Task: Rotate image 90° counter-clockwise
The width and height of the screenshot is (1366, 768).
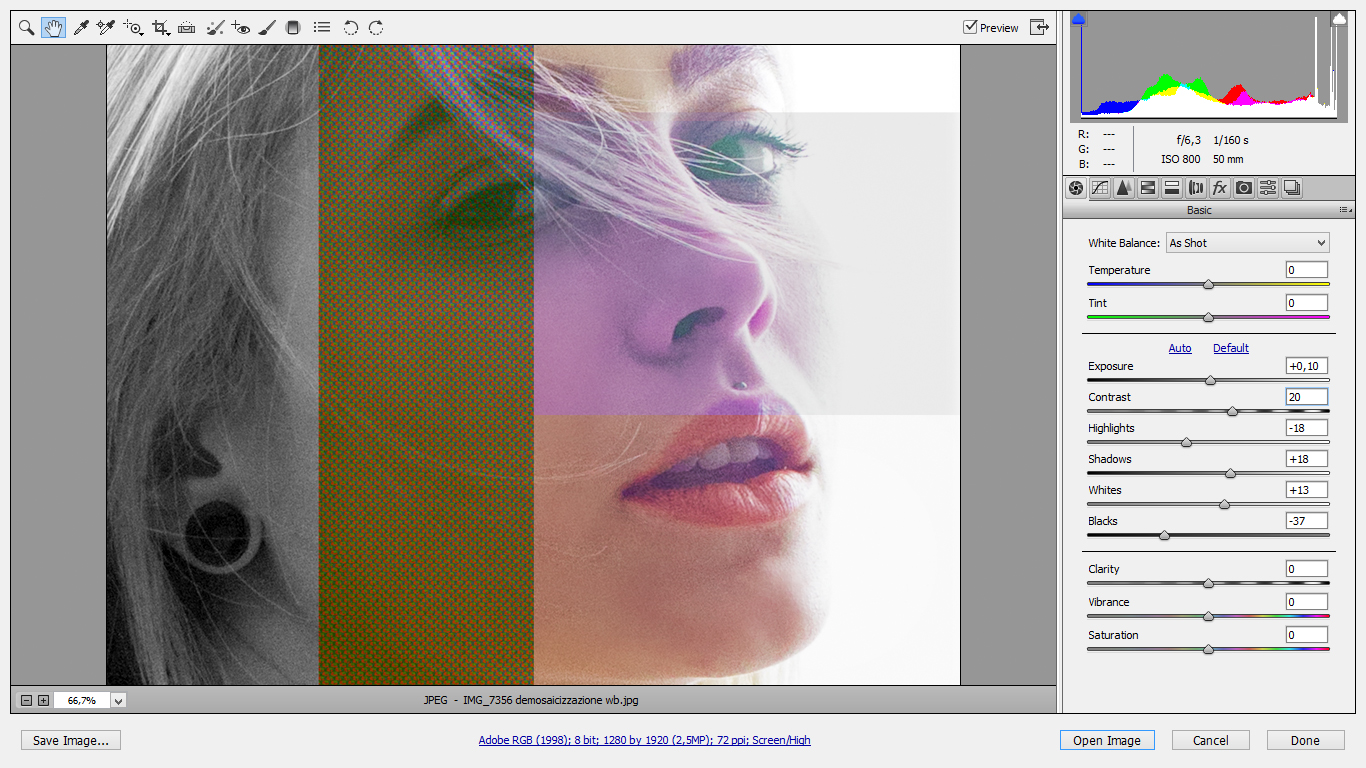Action: (351, 28)
